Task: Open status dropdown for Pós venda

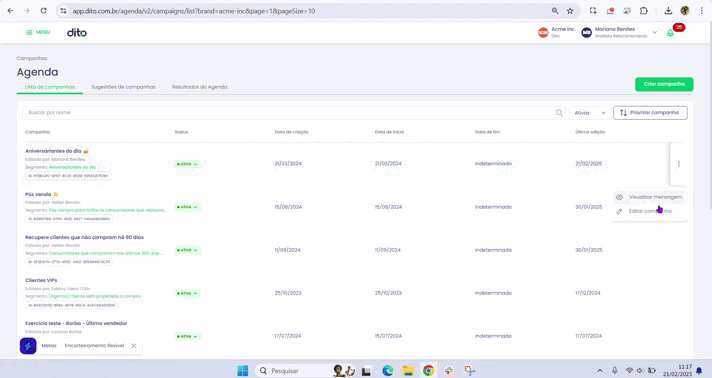Action: tap(187, 207)
